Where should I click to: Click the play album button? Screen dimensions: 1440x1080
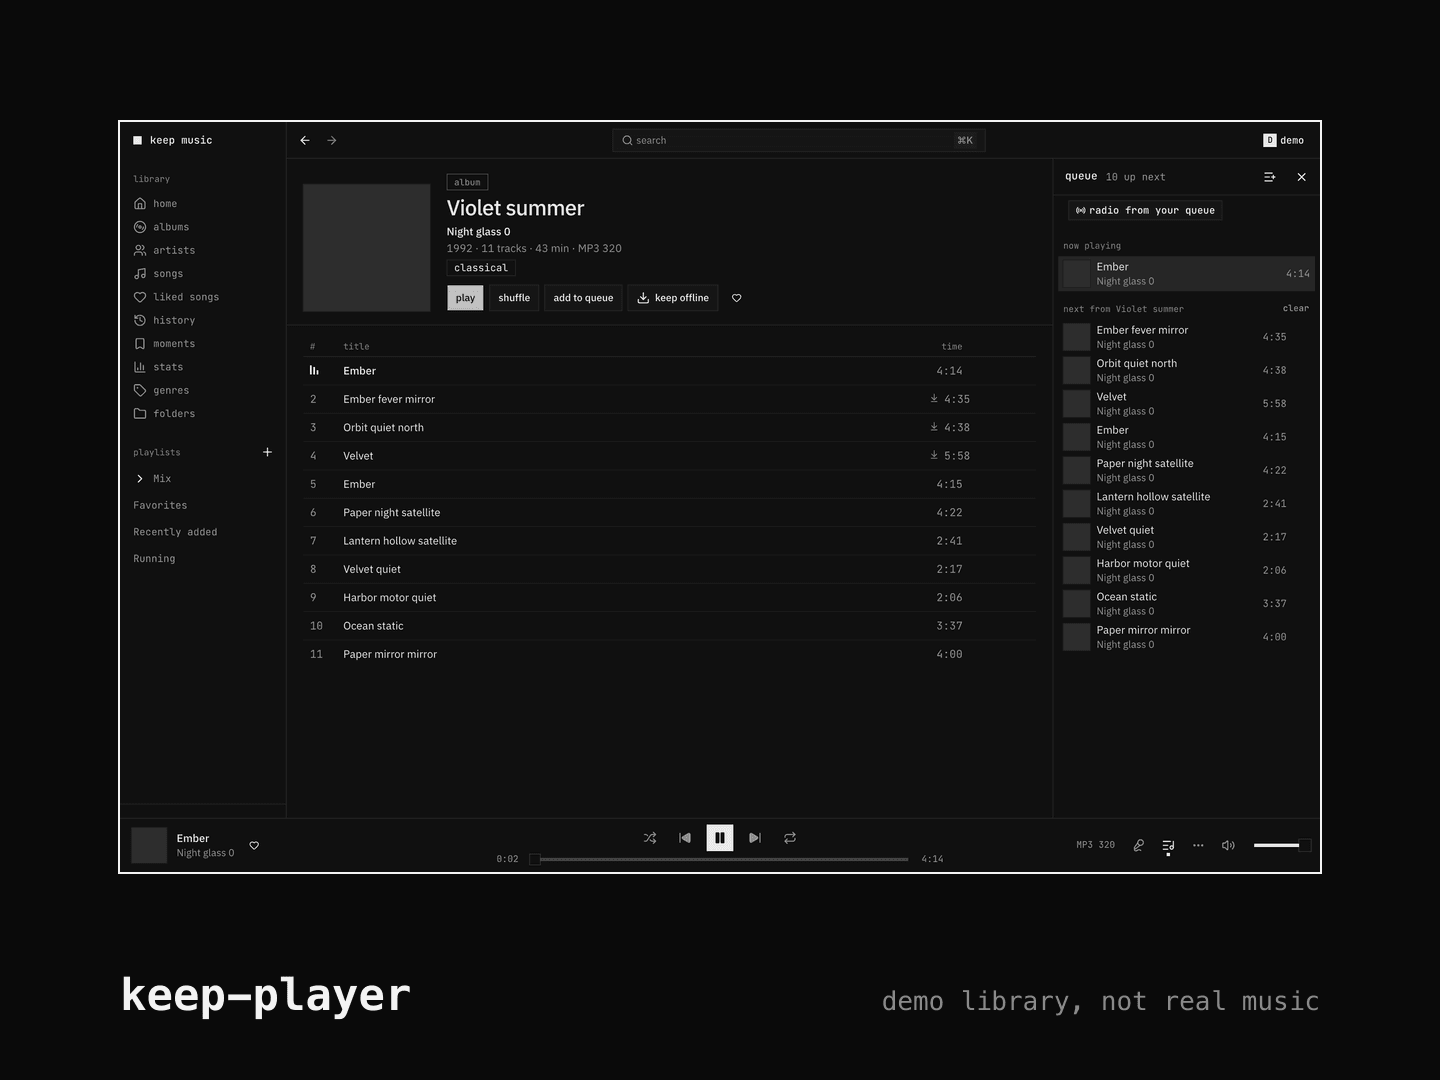click(x=465, y=298)
